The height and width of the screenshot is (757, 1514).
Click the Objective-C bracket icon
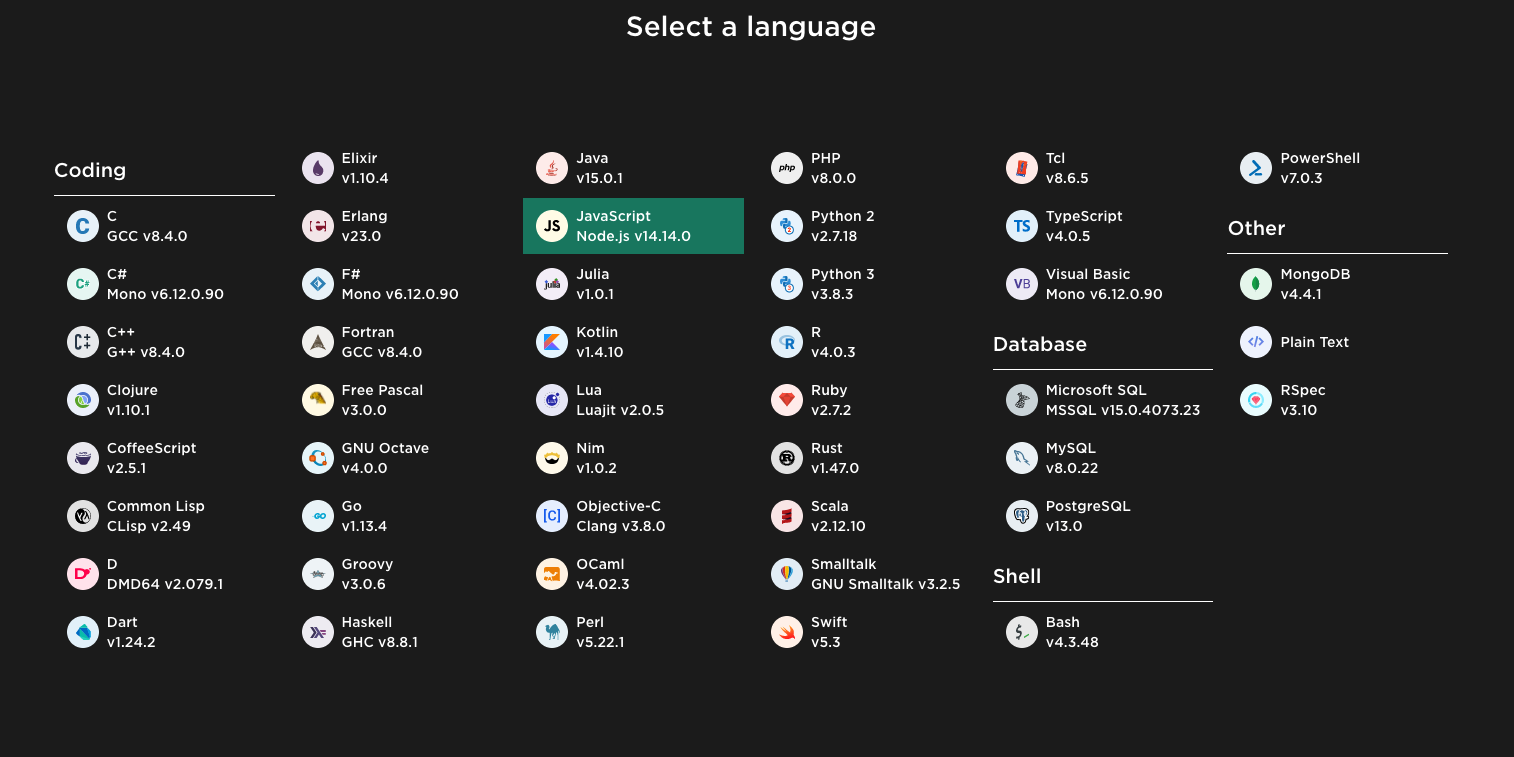pyautogui.click(x=552, y=516)
